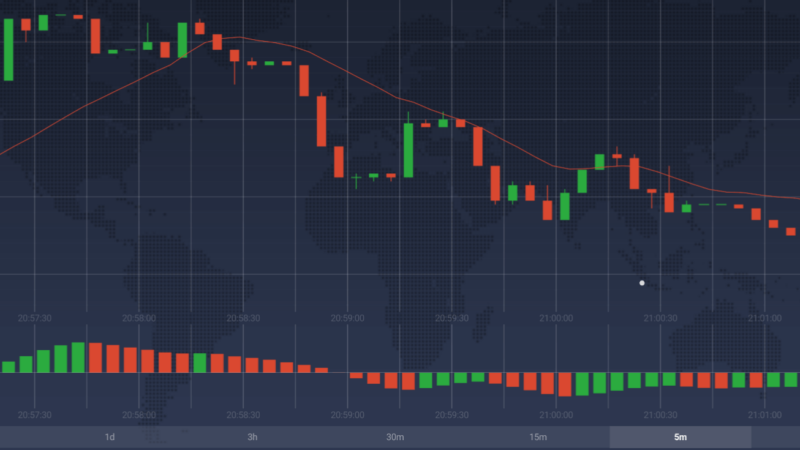Click the 21:01:00 label on lower time axis

click(763, 414)
